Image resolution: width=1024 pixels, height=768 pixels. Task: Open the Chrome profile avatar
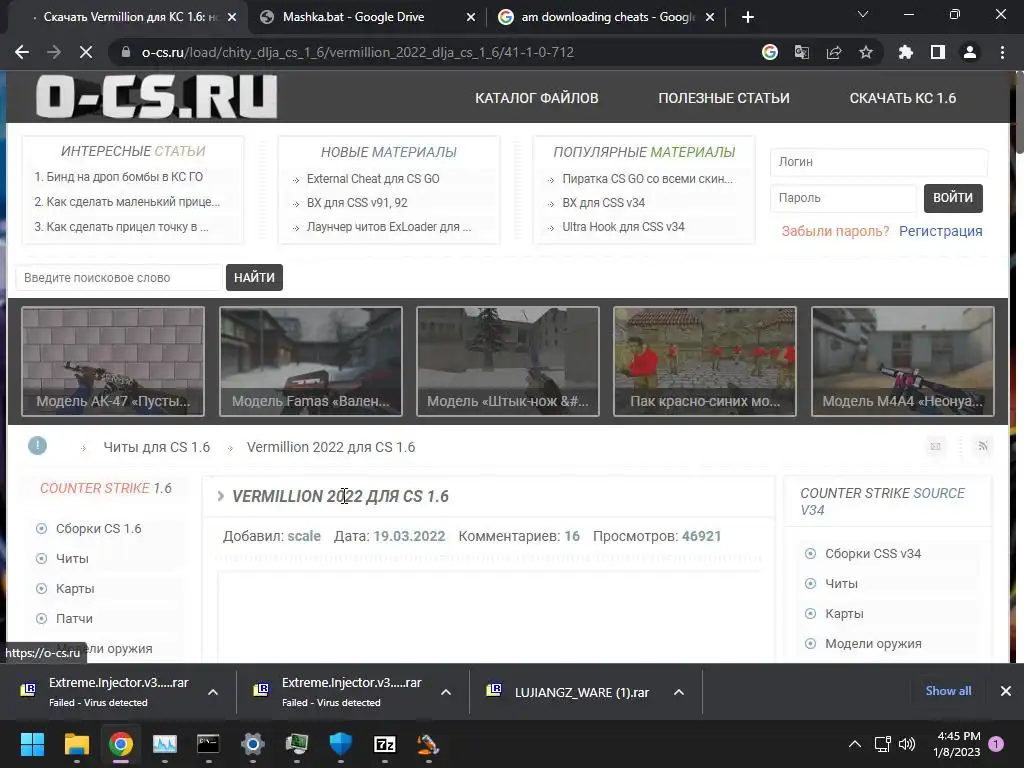(970, 52)
